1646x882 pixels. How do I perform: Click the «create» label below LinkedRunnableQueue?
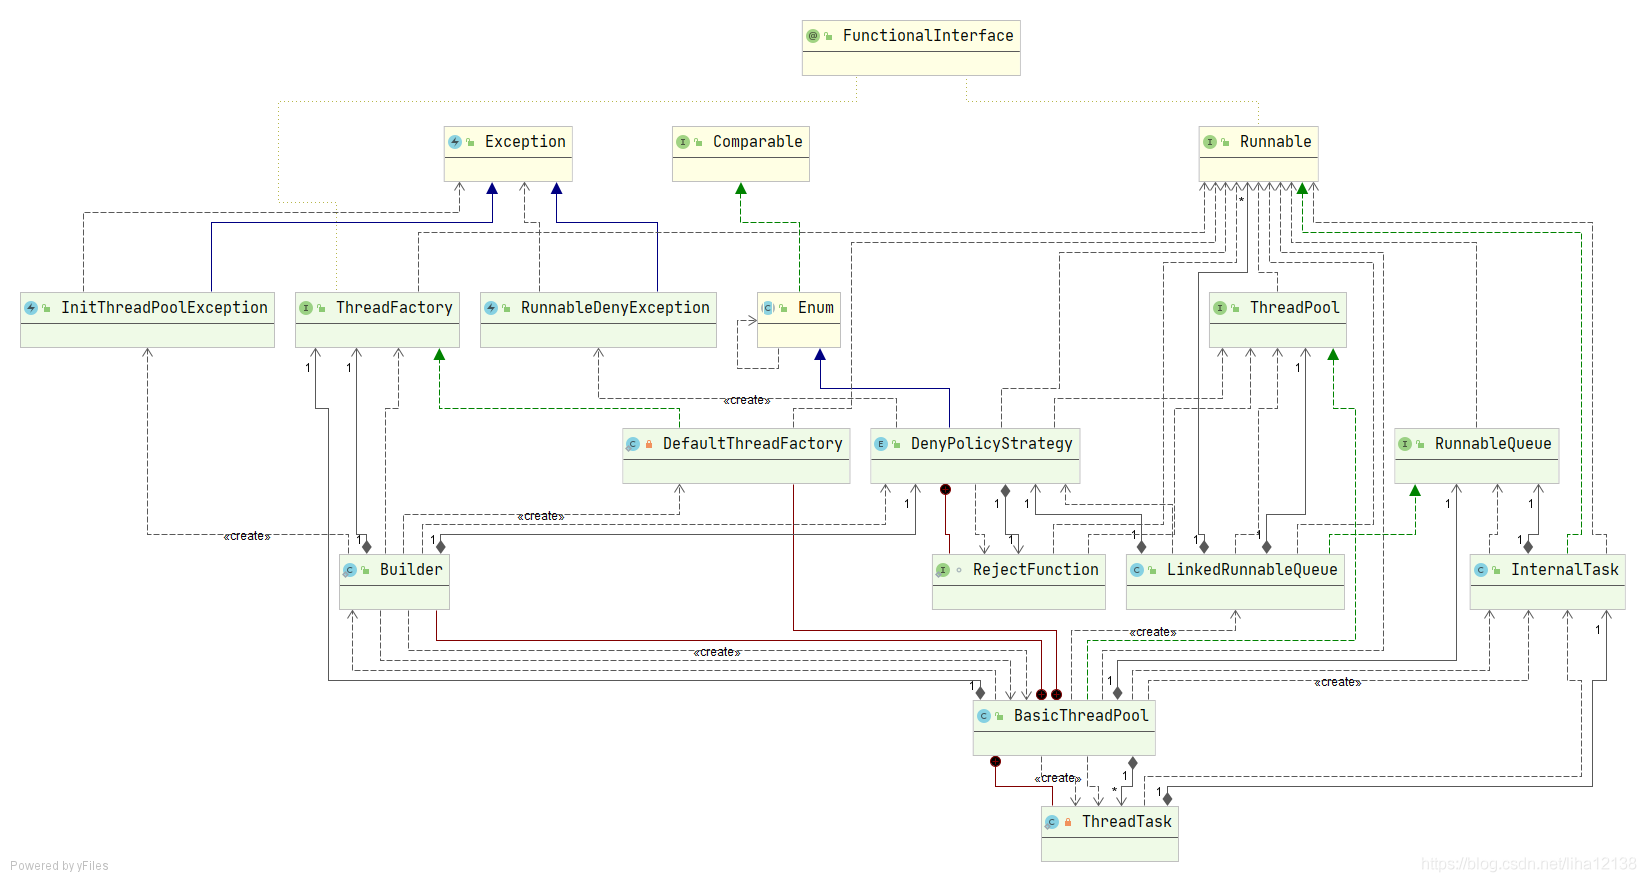point(1153,632)
